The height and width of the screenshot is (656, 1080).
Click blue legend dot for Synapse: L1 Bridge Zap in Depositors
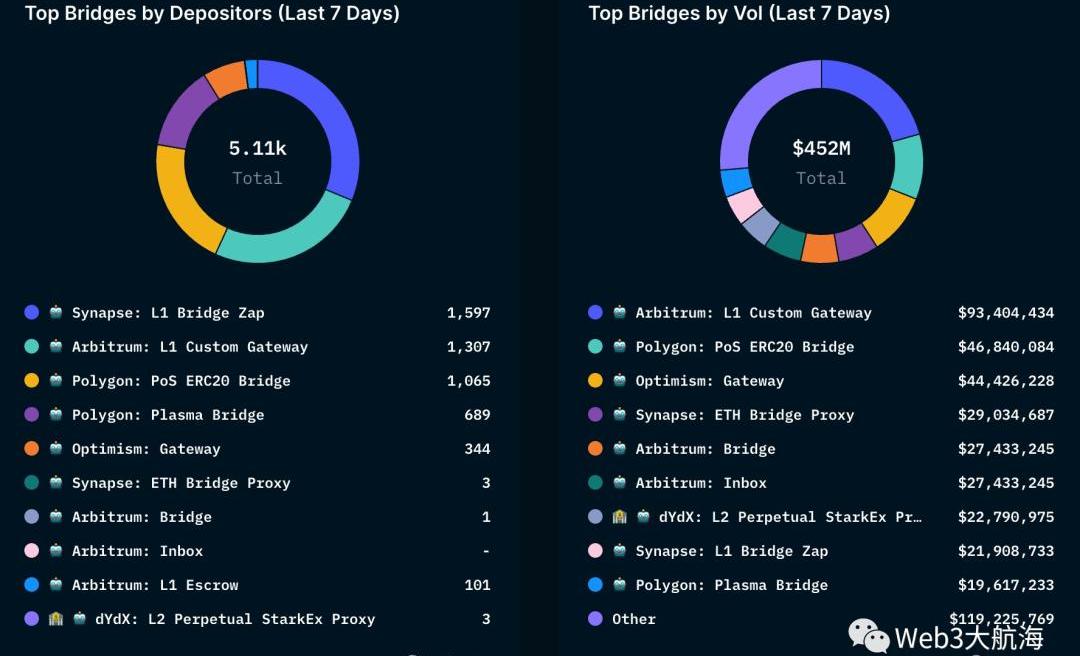coord(32,313)
